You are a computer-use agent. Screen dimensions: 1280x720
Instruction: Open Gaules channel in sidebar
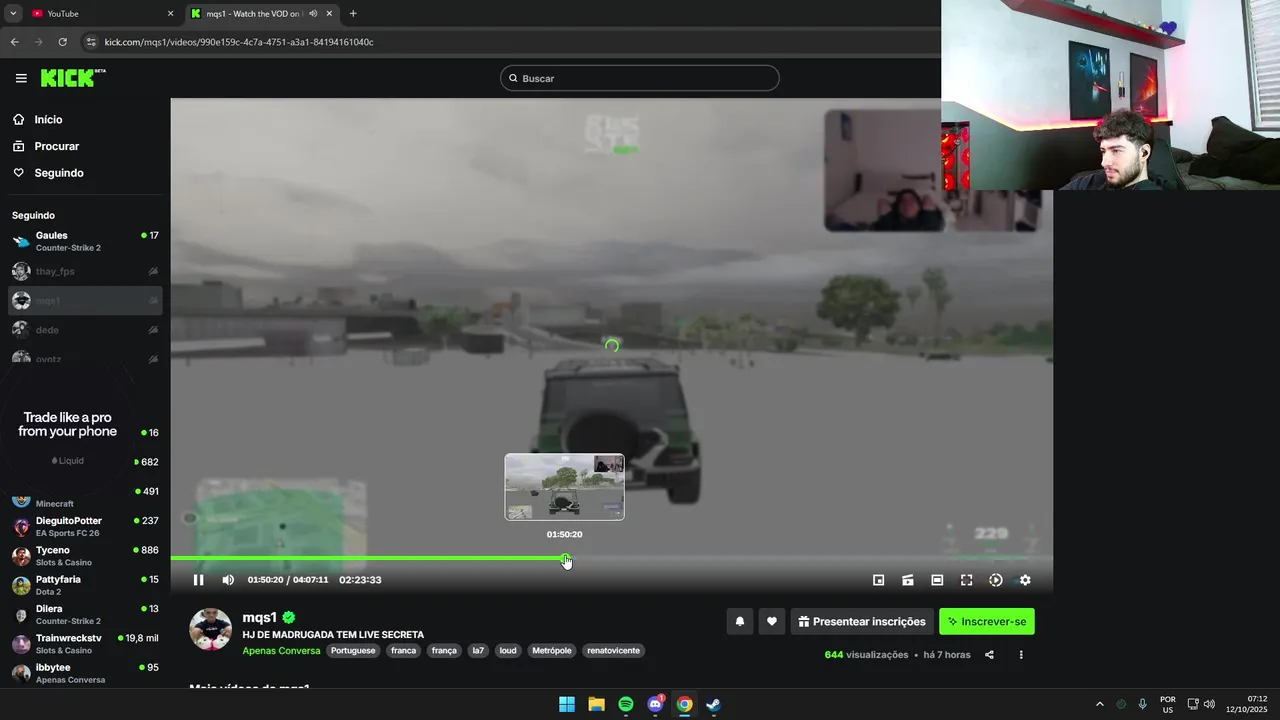pos(85,241)
